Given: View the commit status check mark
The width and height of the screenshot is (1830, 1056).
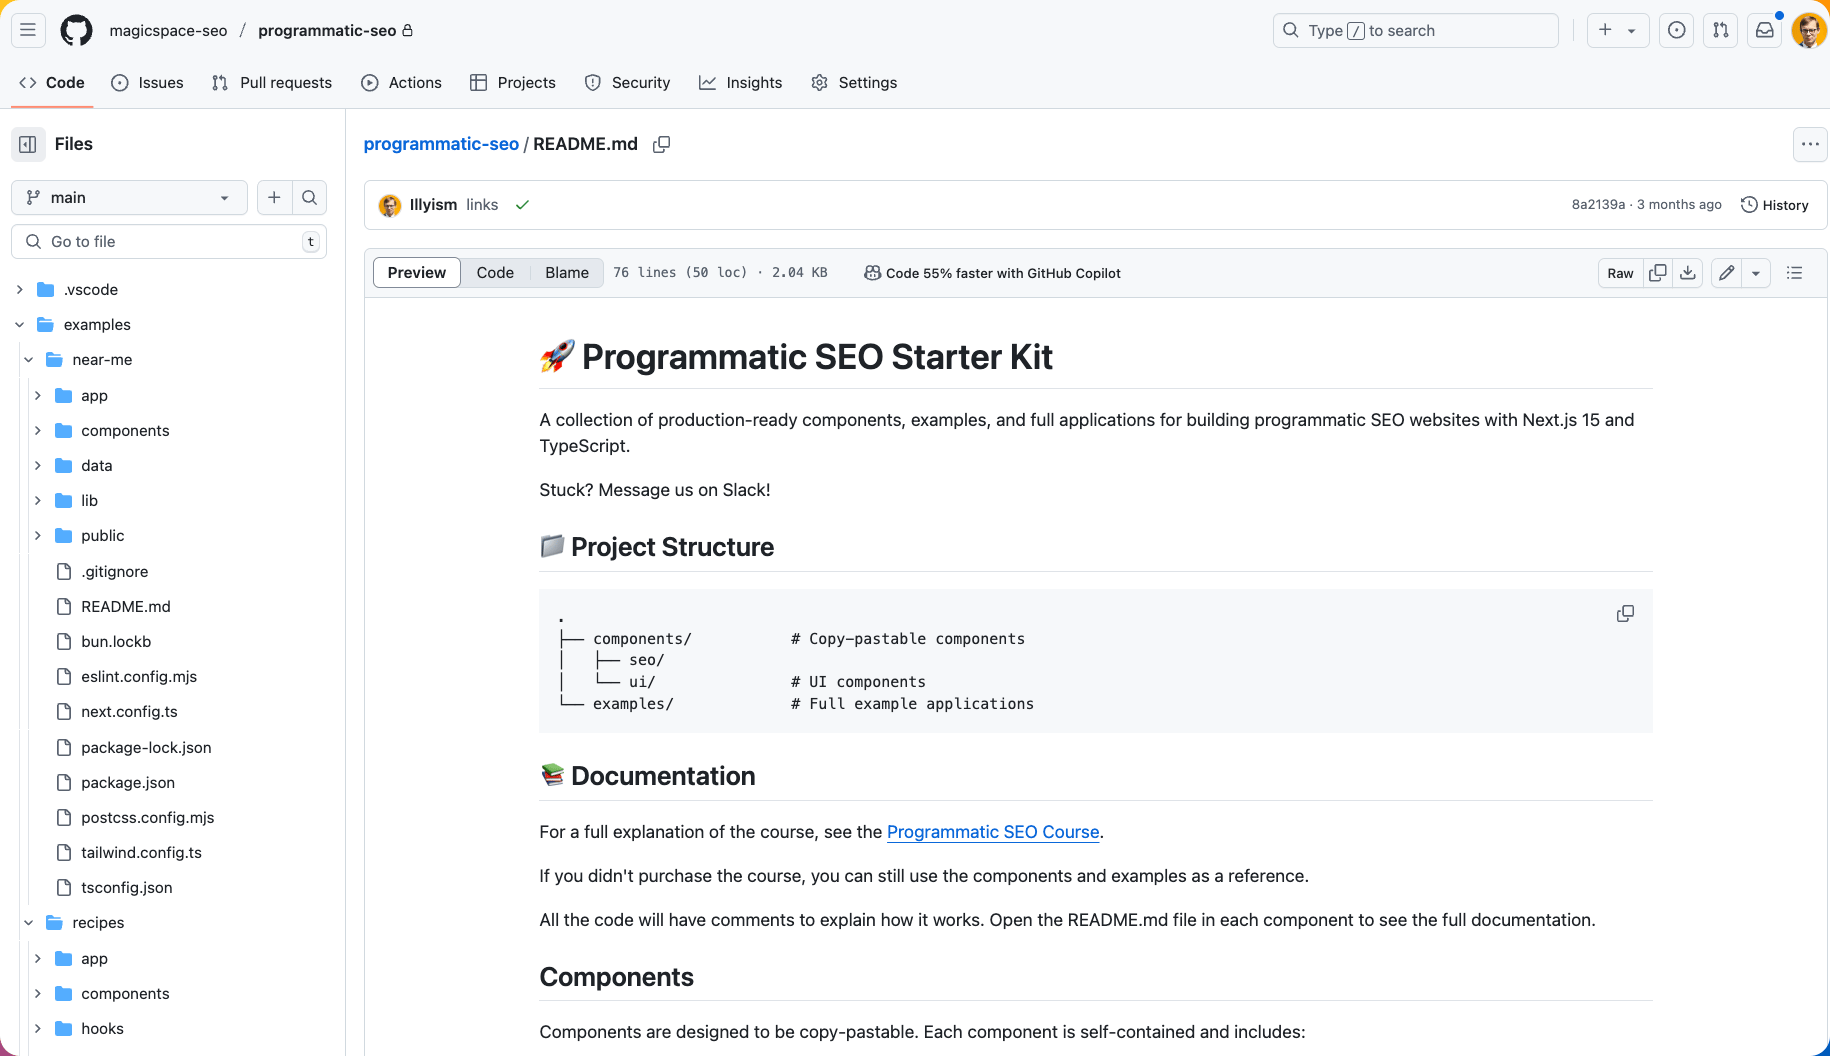Looking at the screenshot, I should tap(522, 205).
